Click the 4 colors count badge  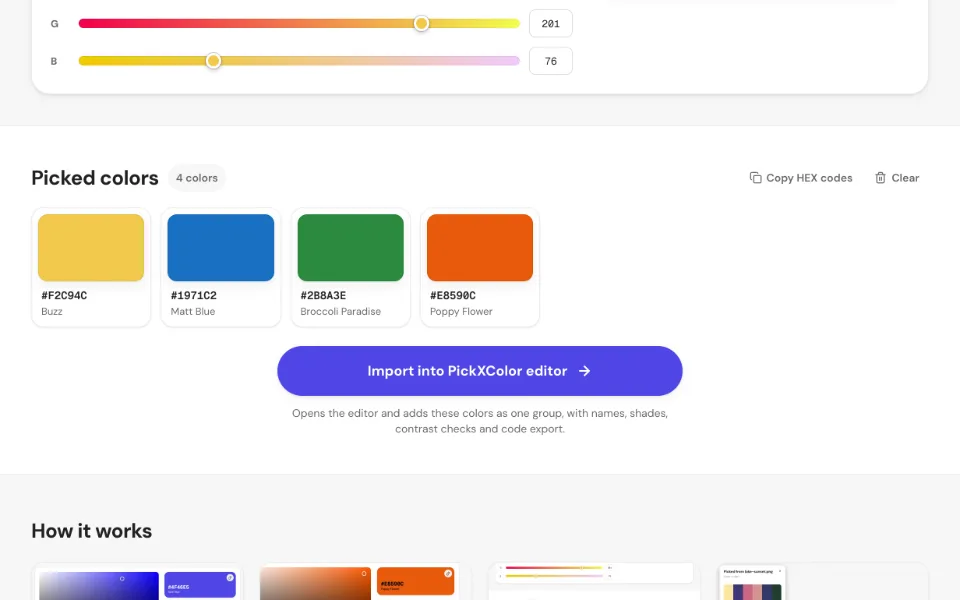click(197, 178)
